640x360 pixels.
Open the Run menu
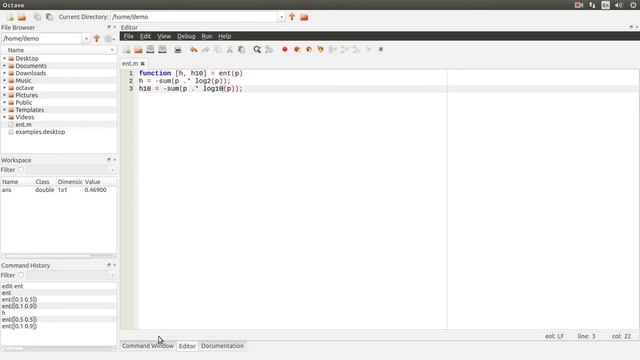click(x=207, y=36)
